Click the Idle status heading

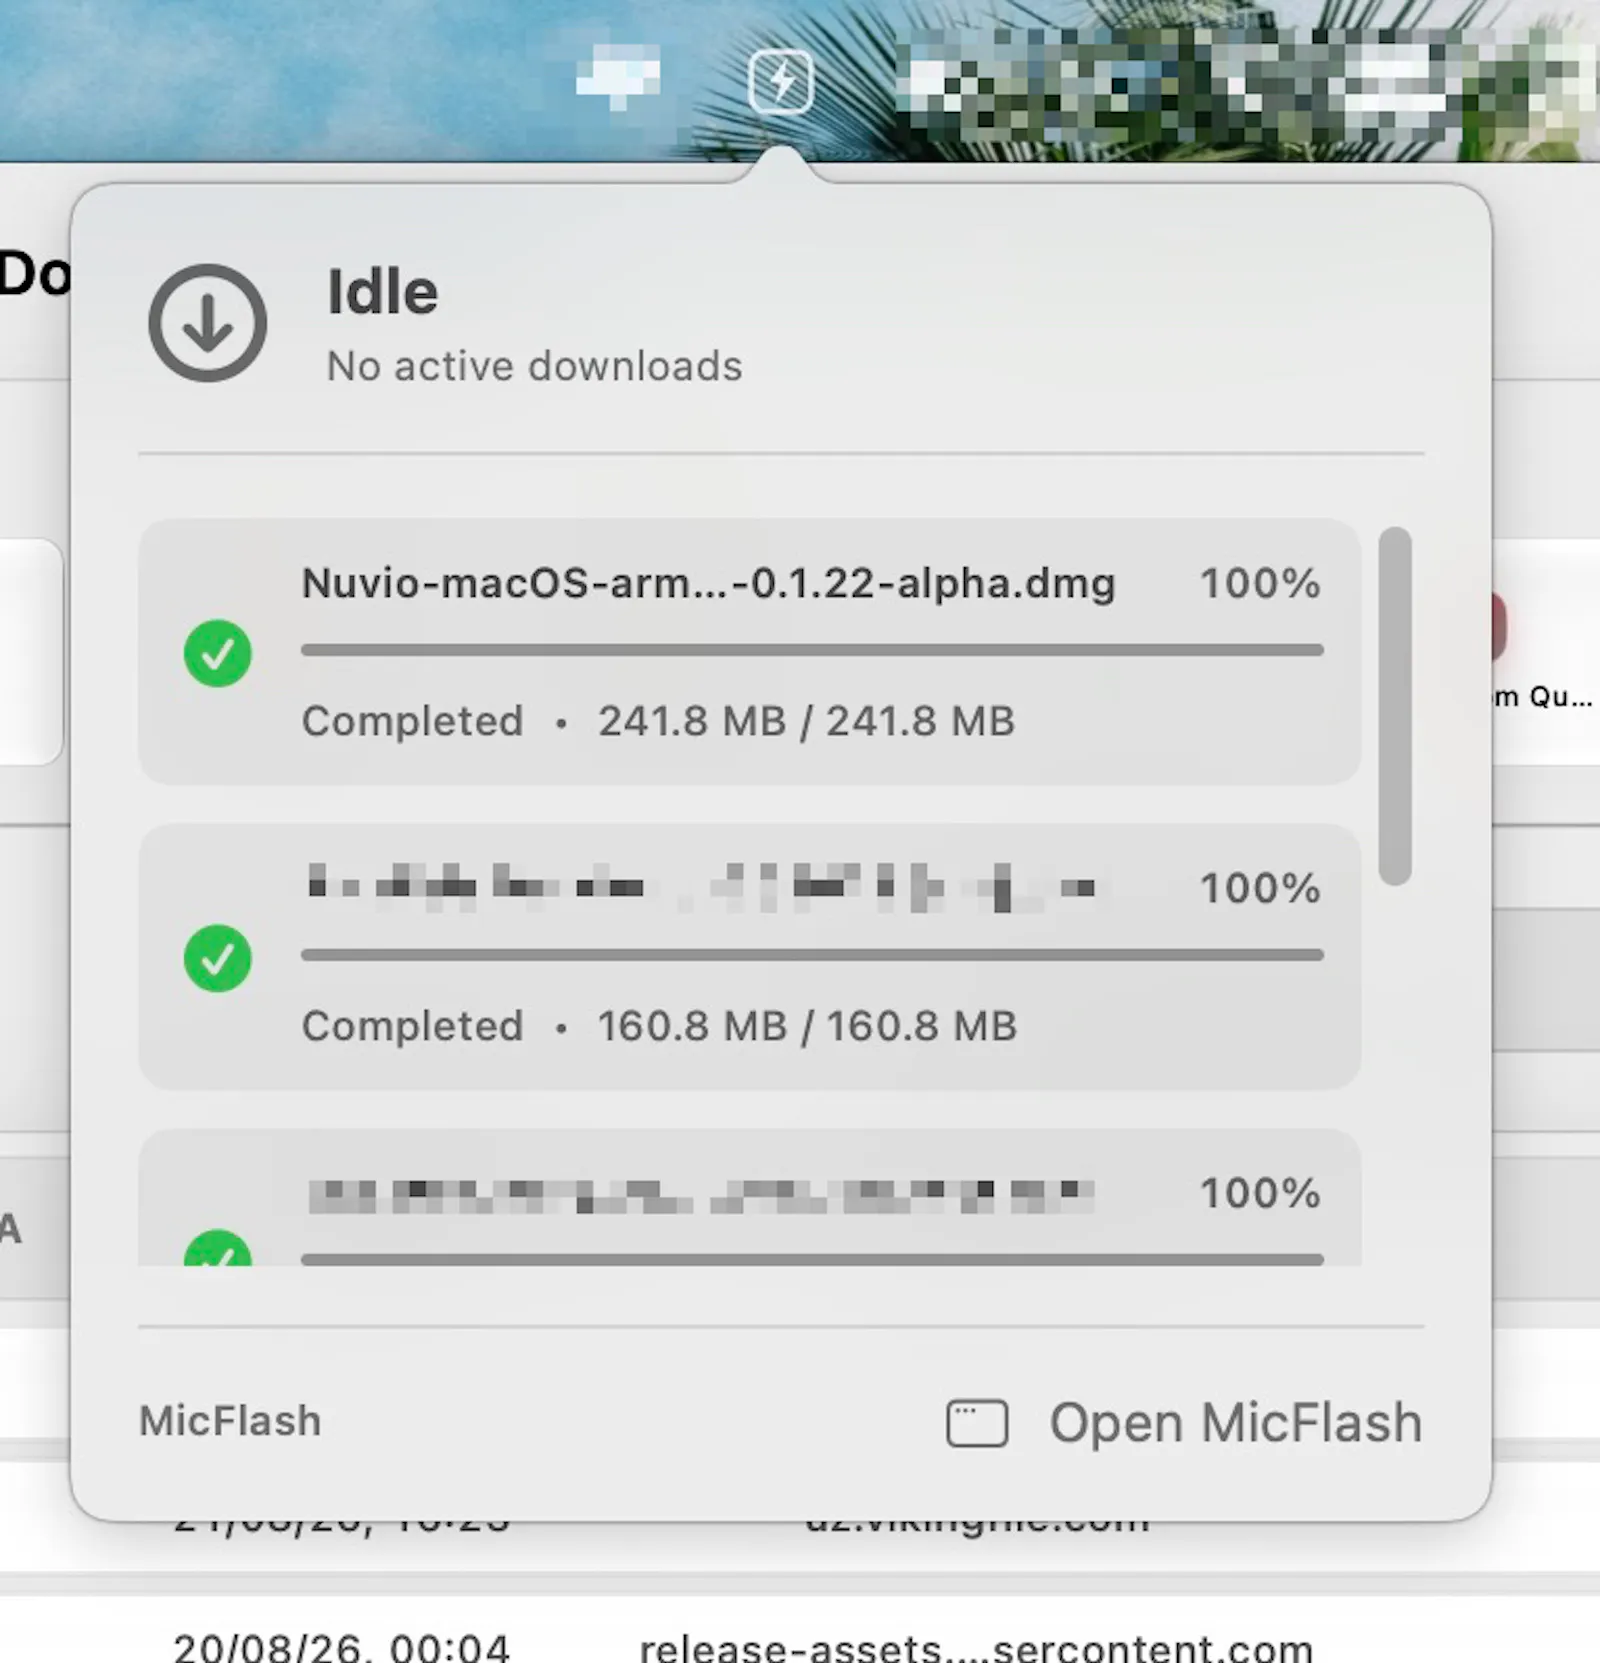tap(383, 292)
